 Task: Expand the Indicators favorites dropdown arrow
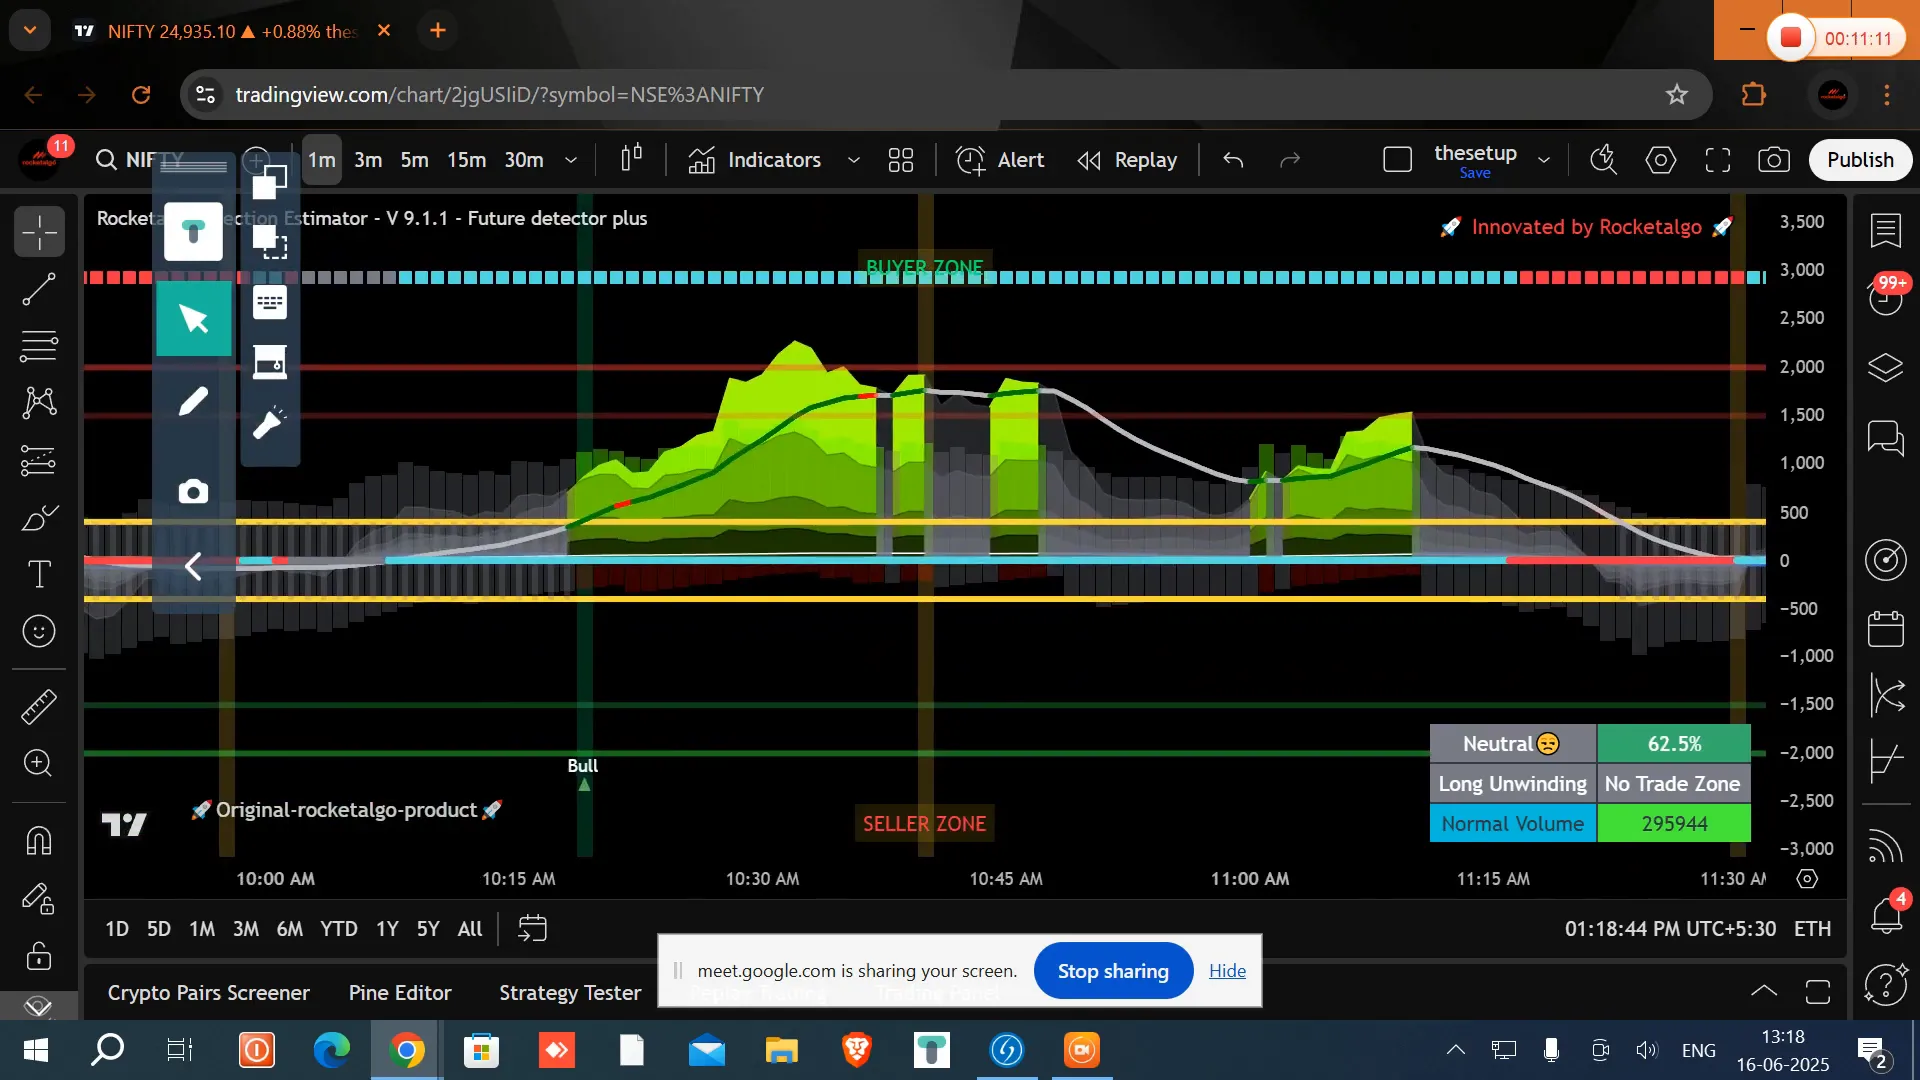click(x=854, y=160)
